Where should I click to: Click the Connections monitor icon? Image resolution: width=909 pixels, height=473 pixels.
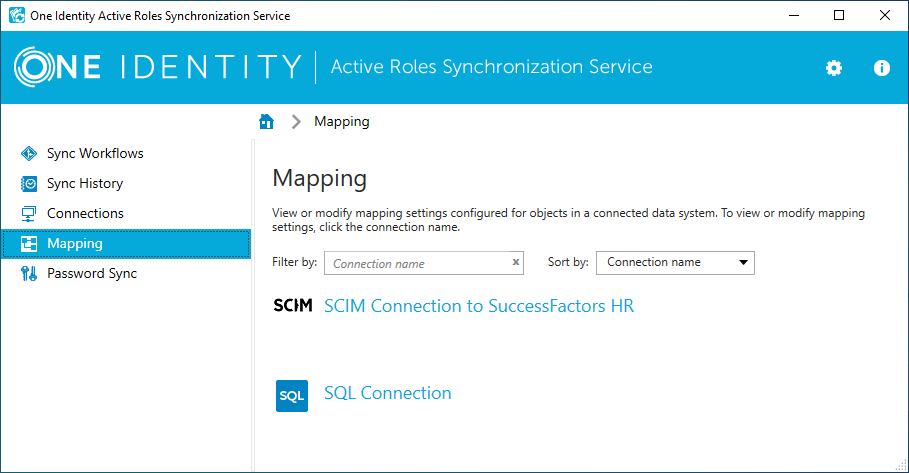(x=28, y=214)
